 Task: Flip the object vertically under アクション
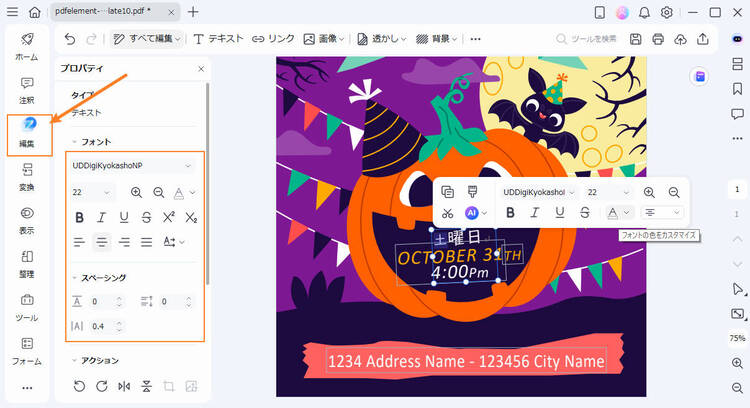point(146,386)
